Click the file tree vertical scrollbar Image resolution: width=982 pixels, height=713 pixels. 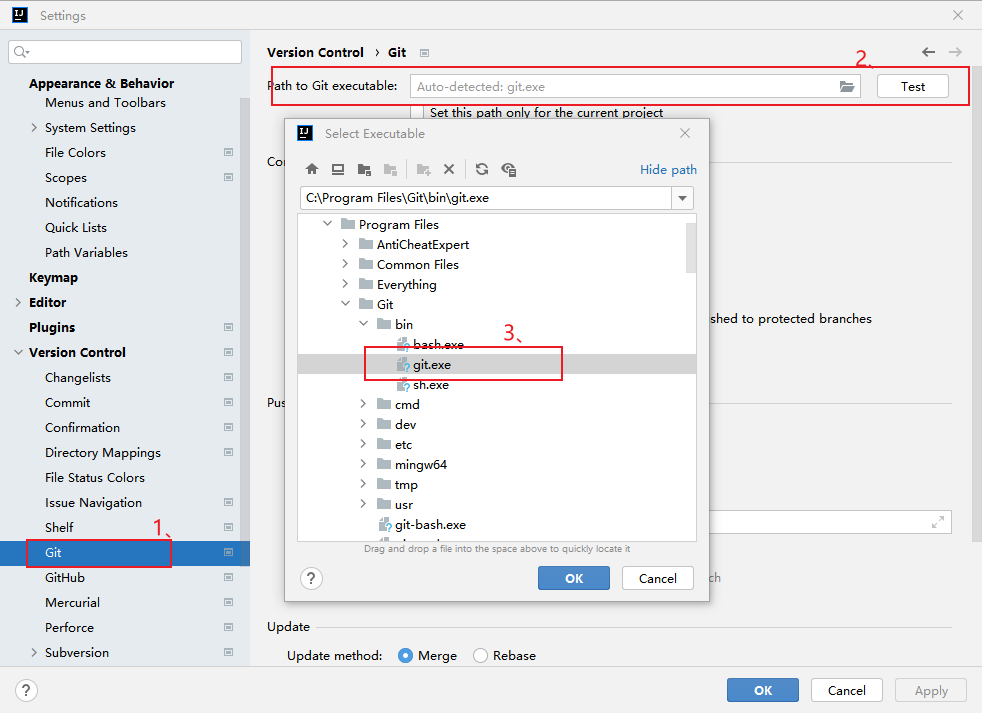pos(691,248)
